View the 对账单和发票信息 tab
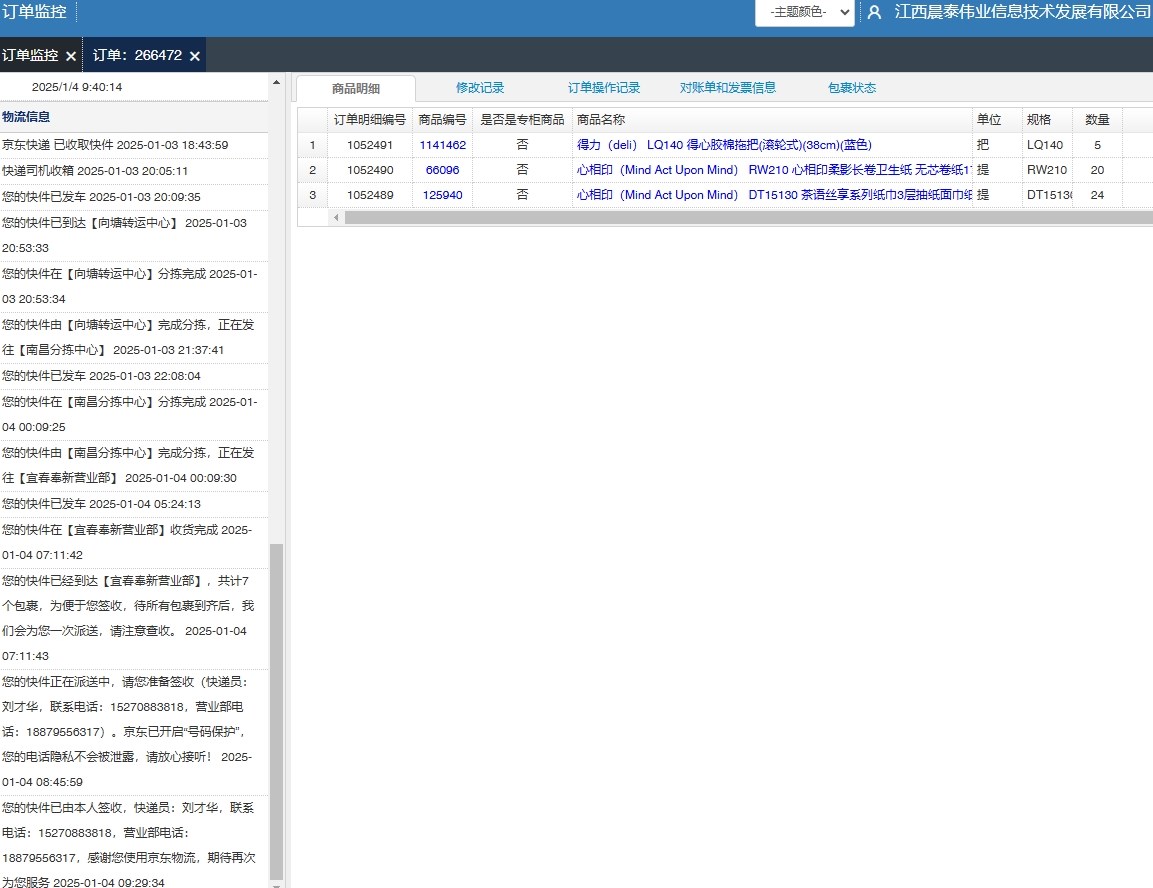The width and height of the screenshot is (1153, 888). pos(727,87)
